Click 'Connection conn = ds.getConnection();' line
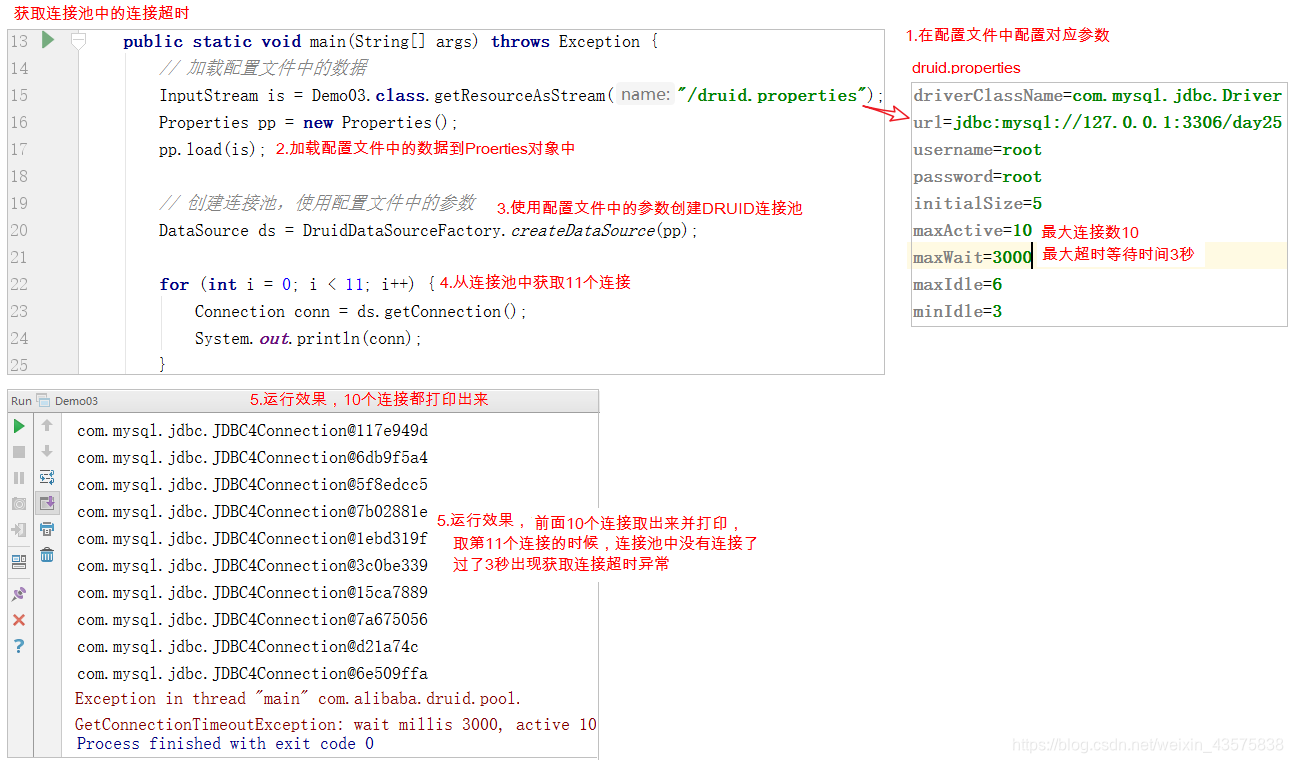The height and width of the screenshot is (763, 1293). [360, 312]
